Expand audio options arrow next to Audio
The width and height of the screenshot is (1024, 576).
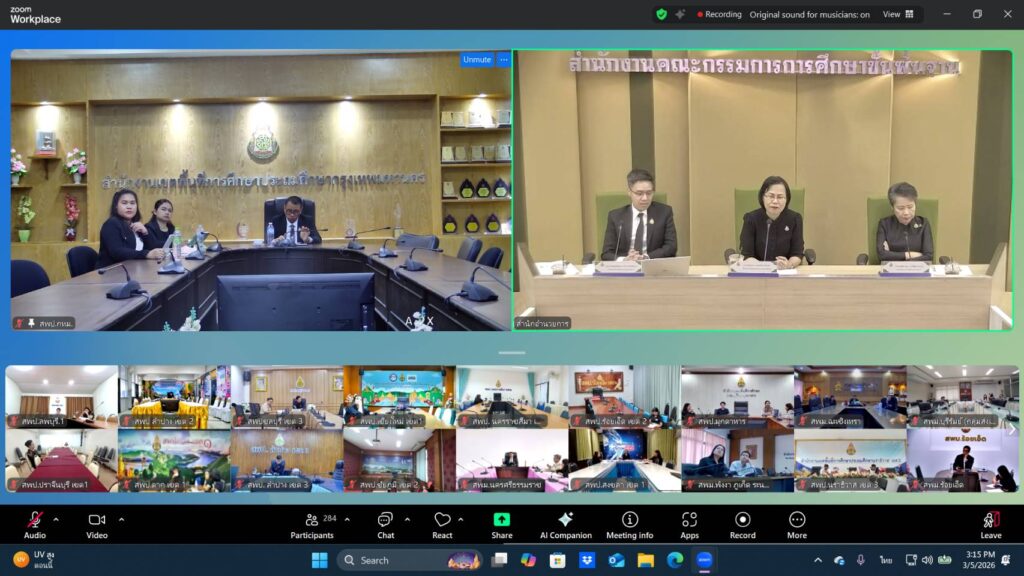point(56,519)
